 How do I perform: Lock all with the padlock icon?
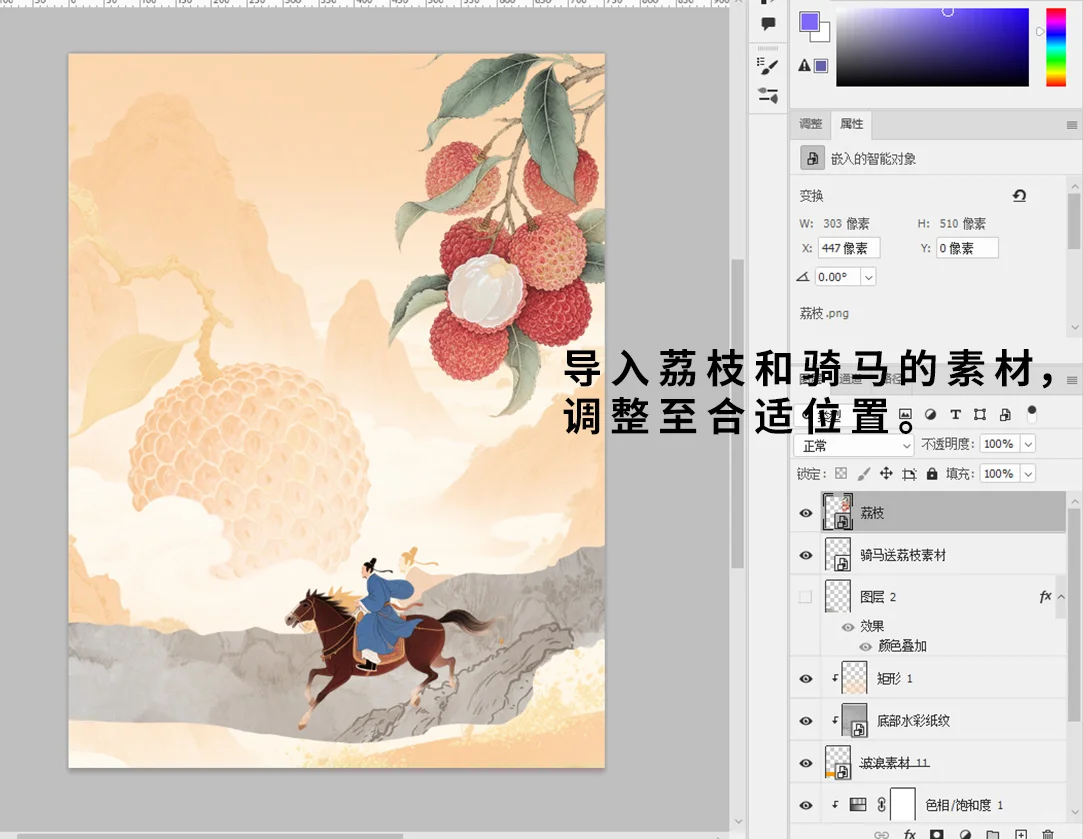932,474
